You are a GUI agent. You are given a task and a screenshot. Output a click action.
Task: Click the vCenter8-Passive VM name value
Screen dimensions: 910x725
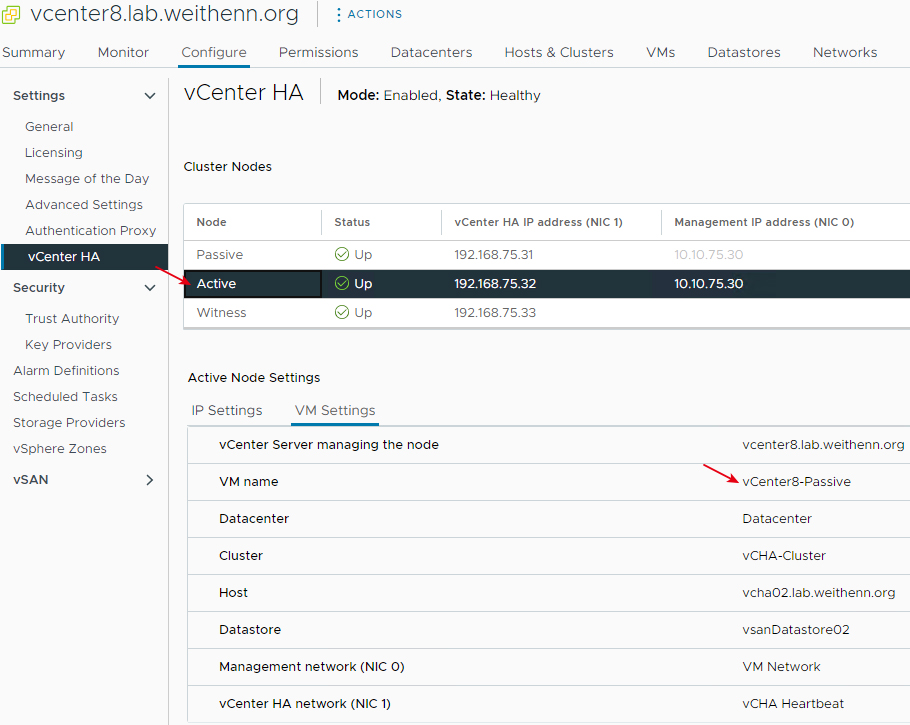click(x=796, y=482)
